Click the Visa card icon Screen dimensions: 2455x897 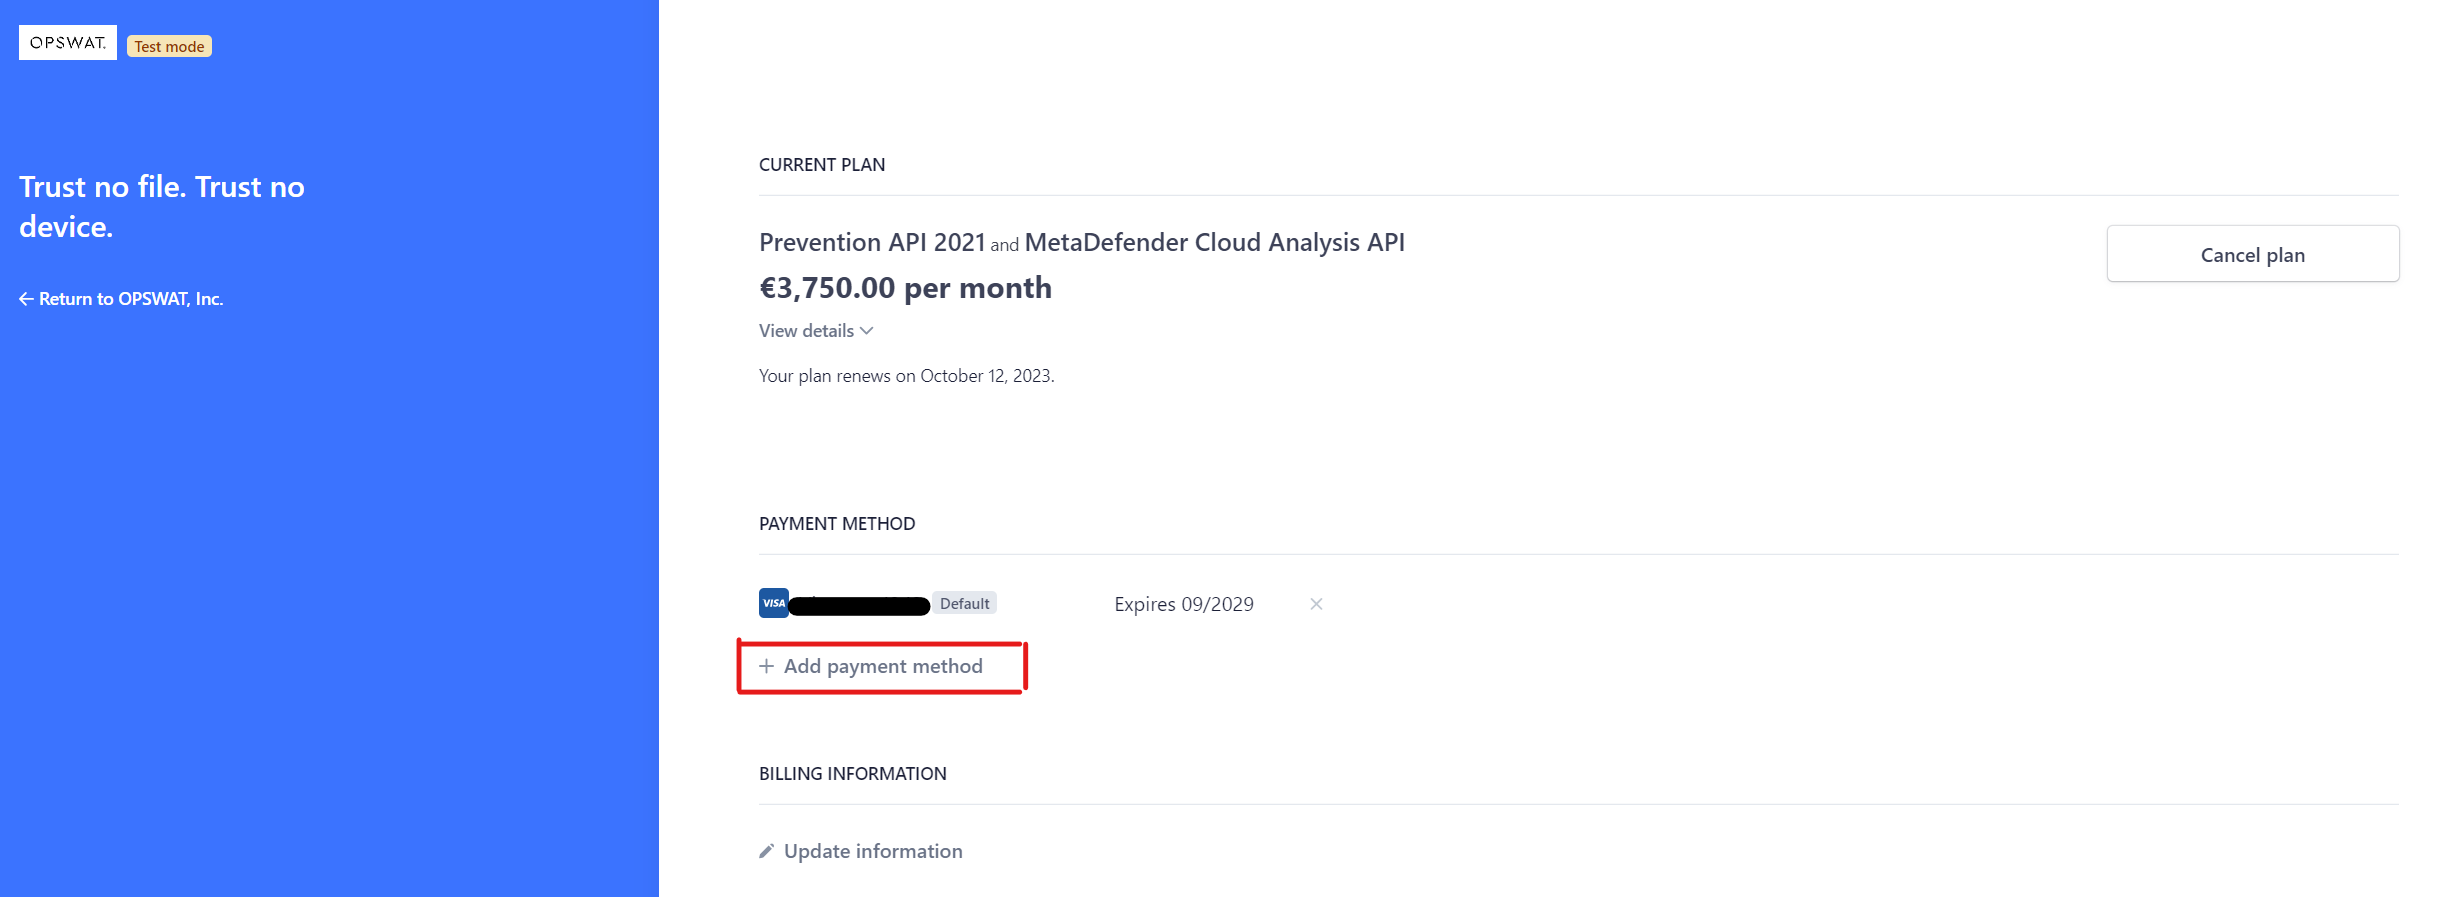(774, 603)
